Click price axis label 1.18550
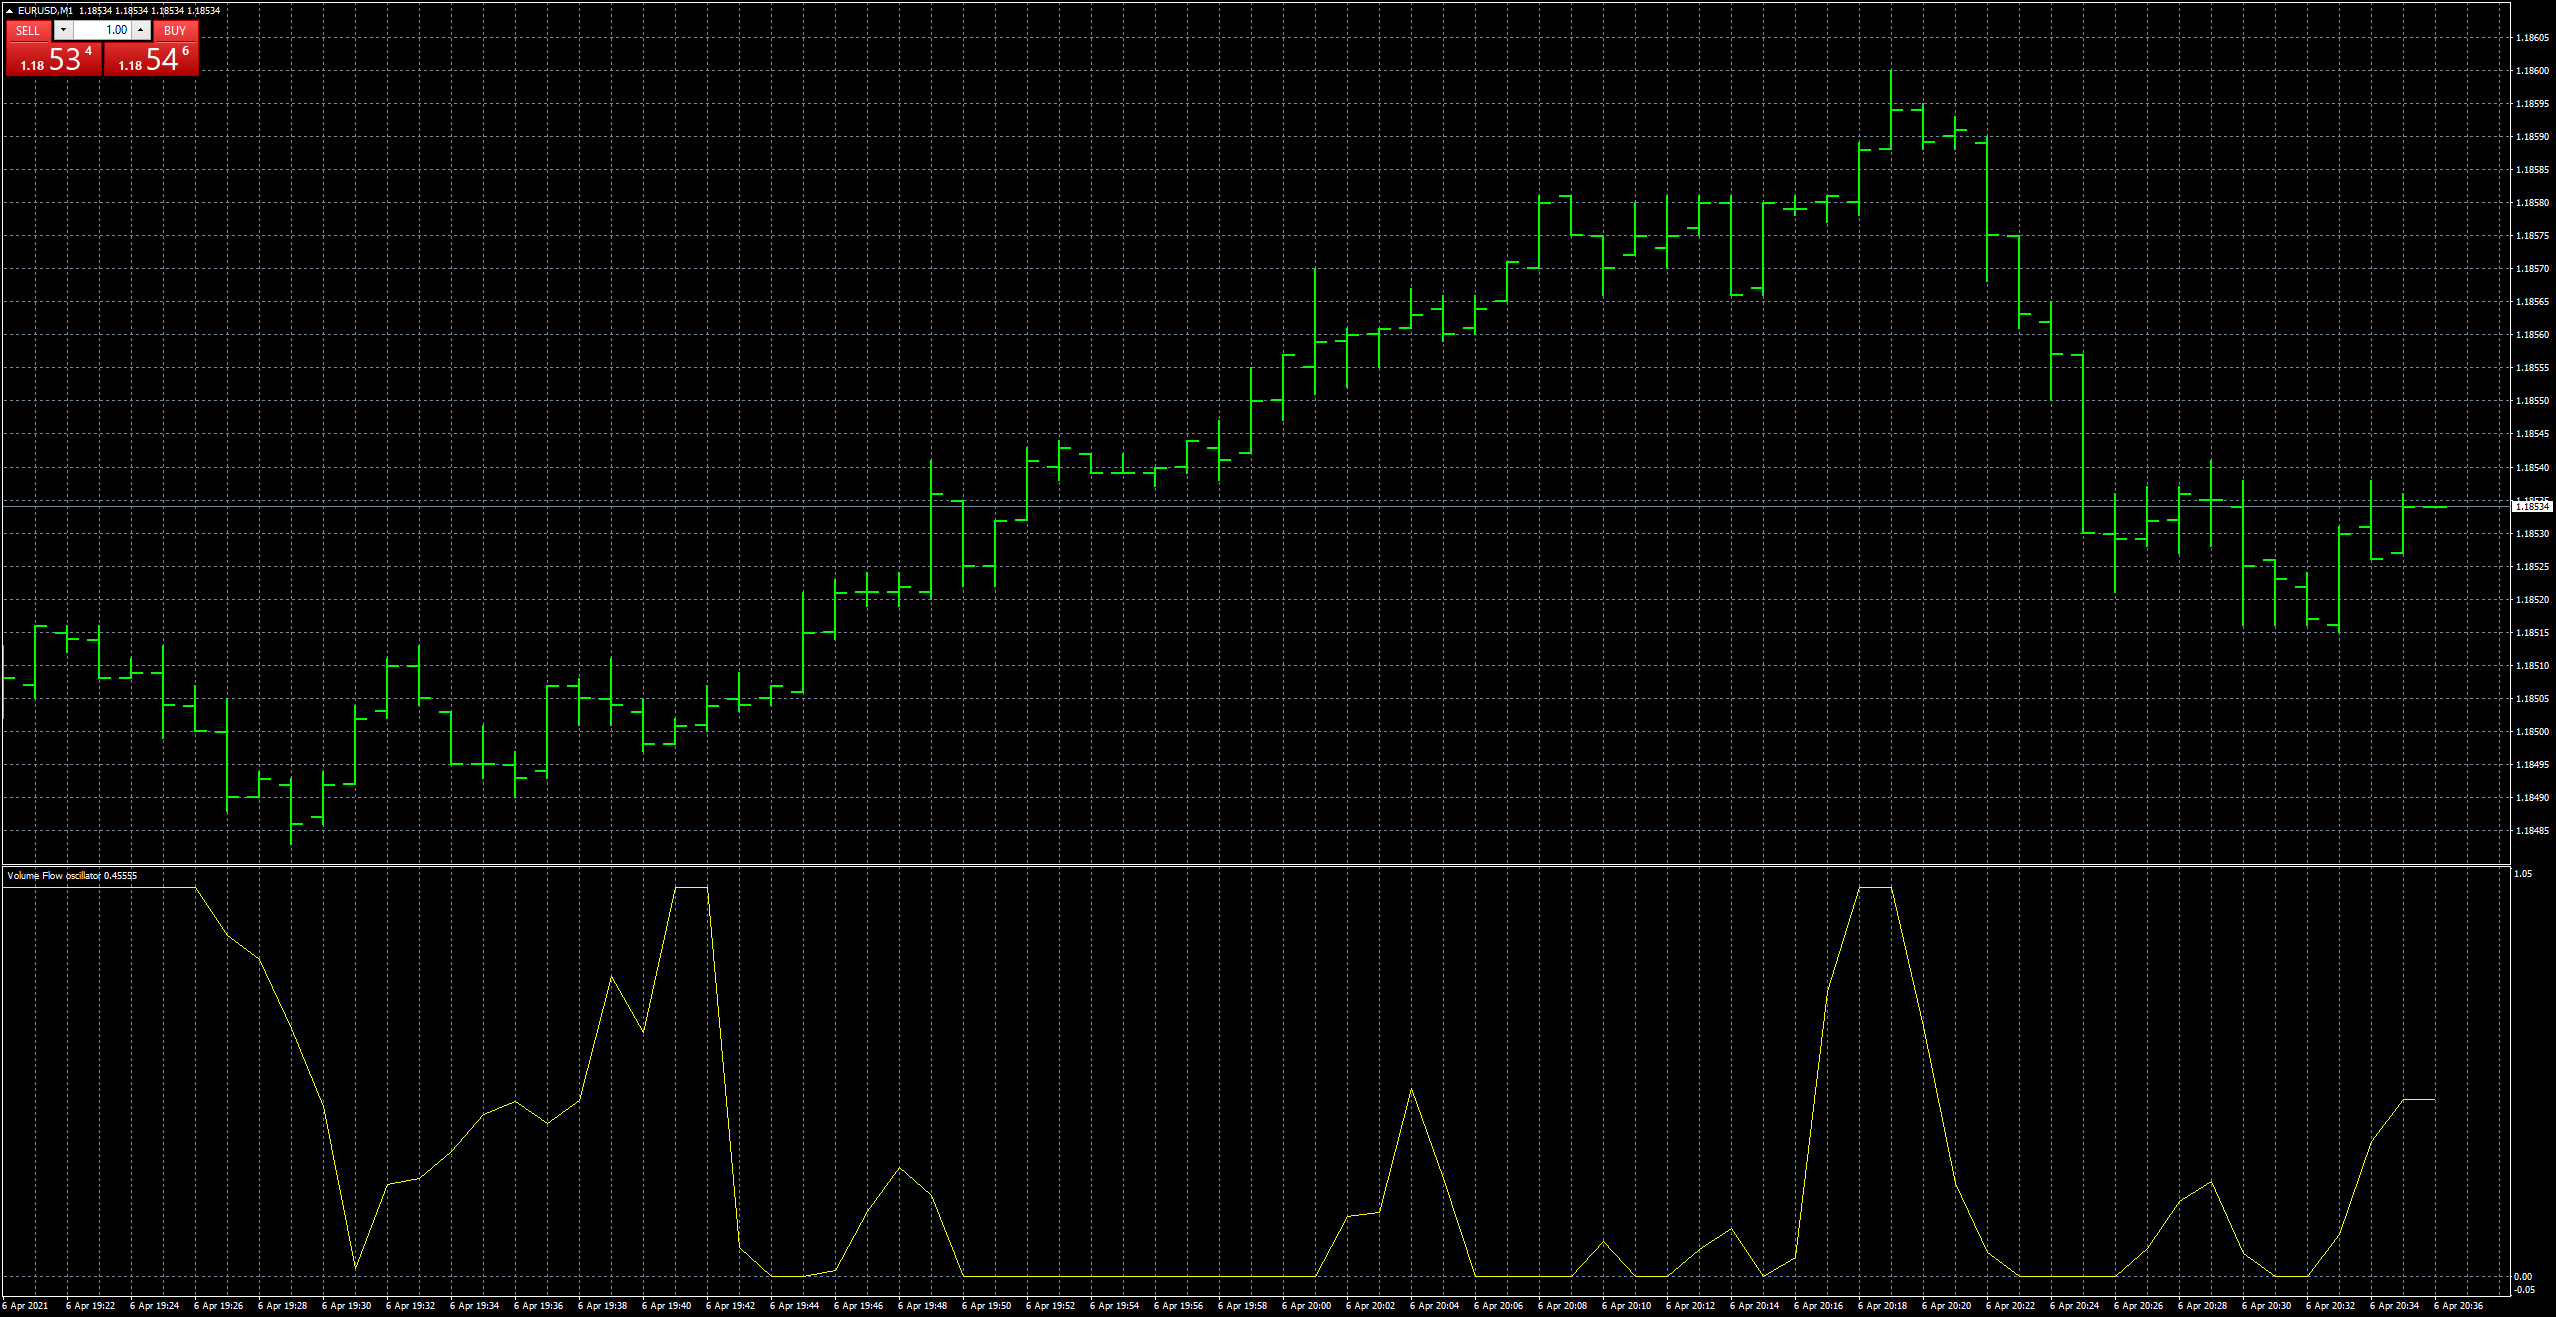The height and width of the screenshot is (1317, 2556). [x=2532, y=401]
